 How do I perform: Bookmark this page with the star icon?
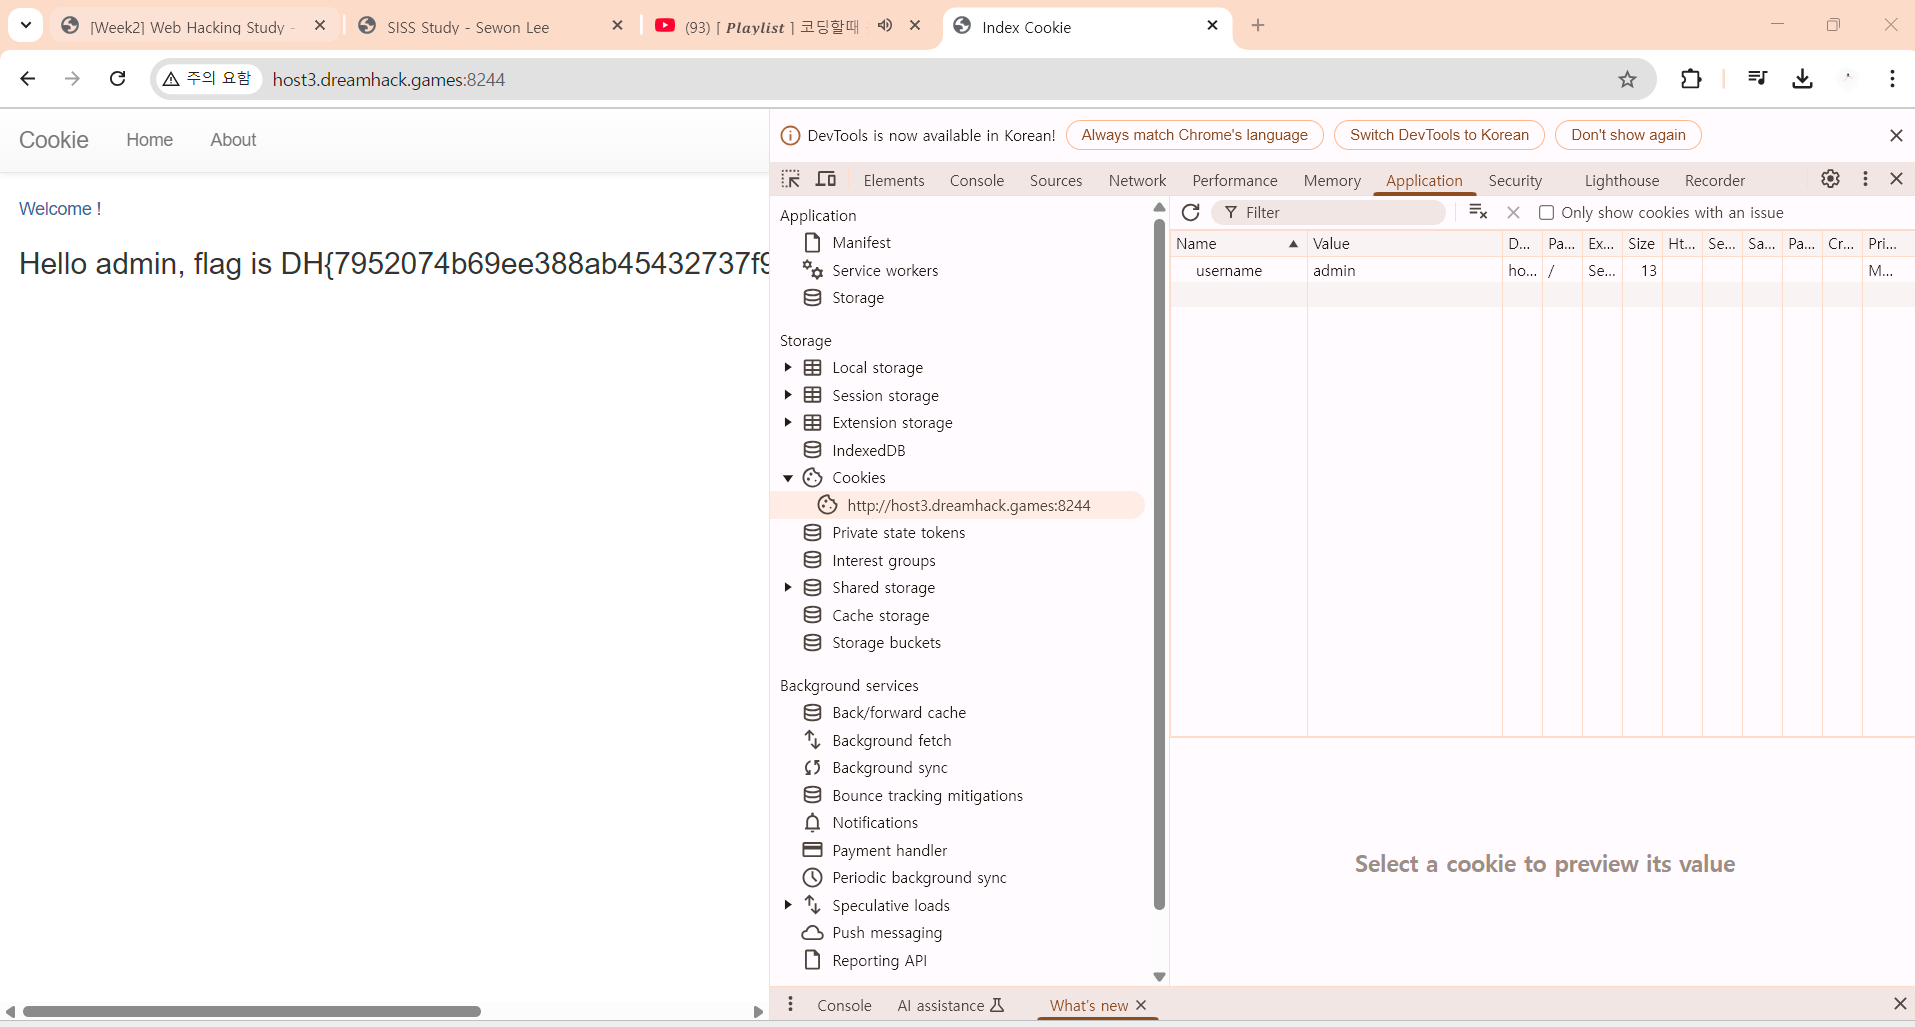pyautogui.click(x=1627, y=79)
